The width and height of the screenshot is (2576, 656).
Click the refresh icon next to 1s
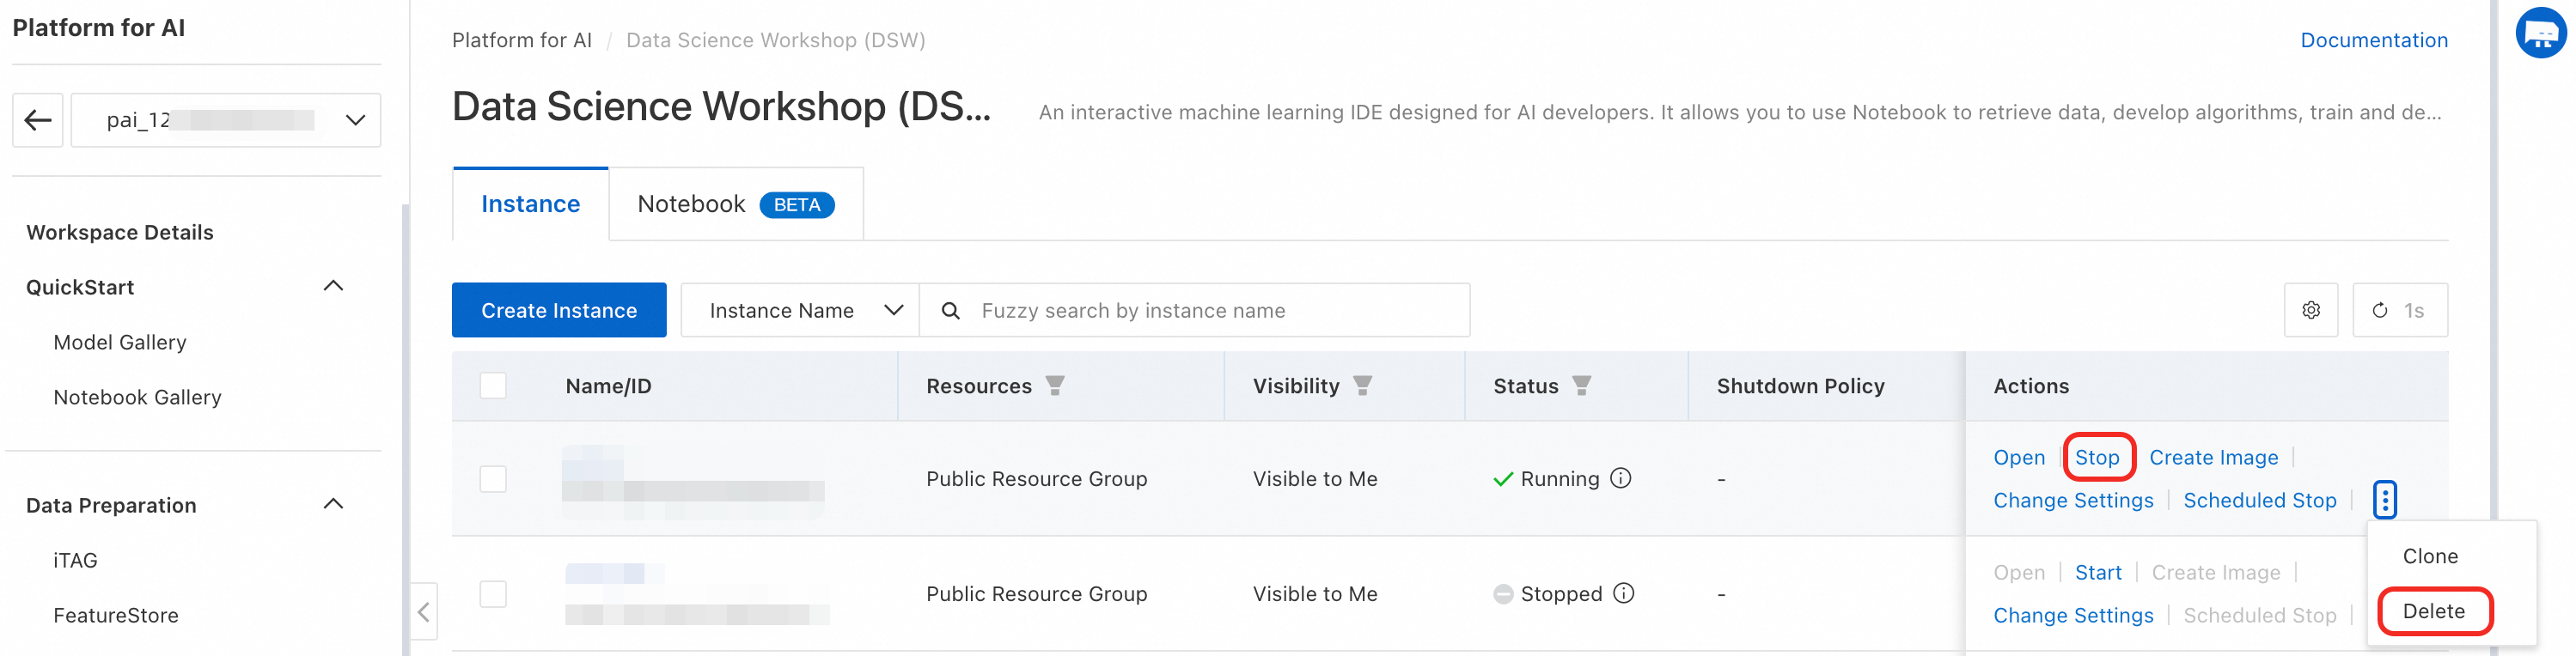(2380, 310)
